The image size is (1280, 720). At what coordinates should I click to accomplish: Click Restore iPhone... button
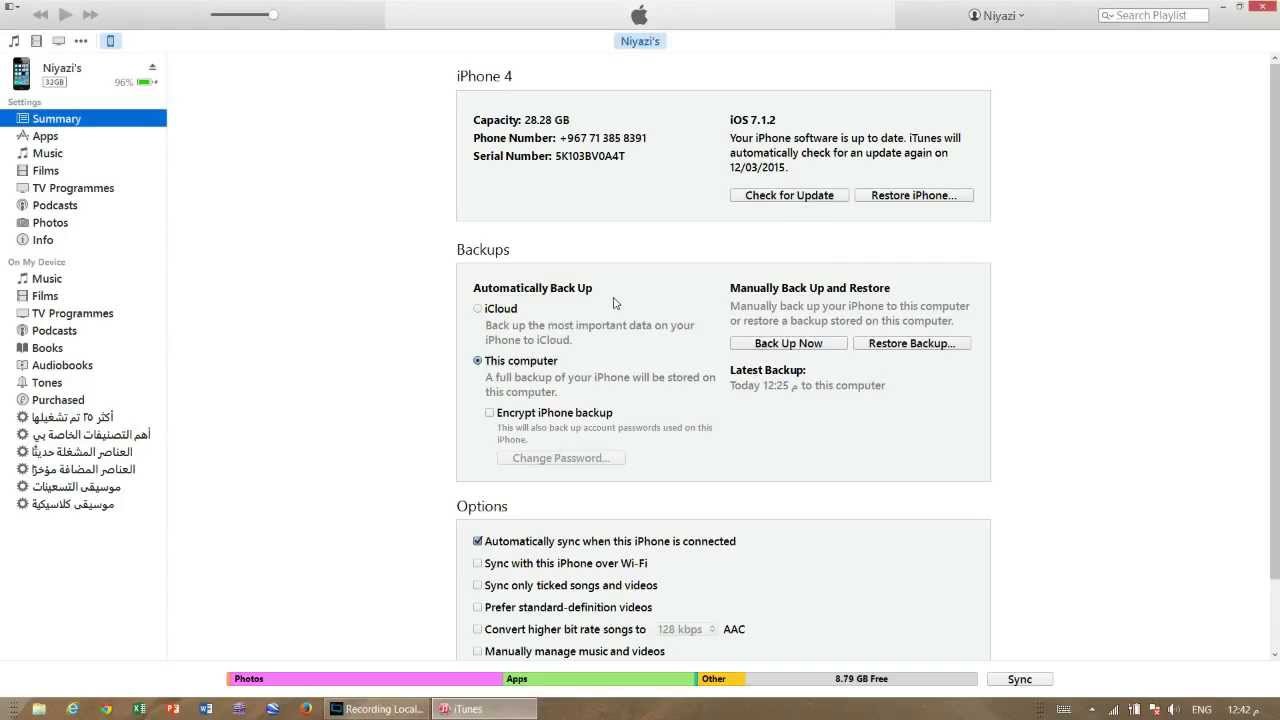pyautogui.click(x=914, y=195)
